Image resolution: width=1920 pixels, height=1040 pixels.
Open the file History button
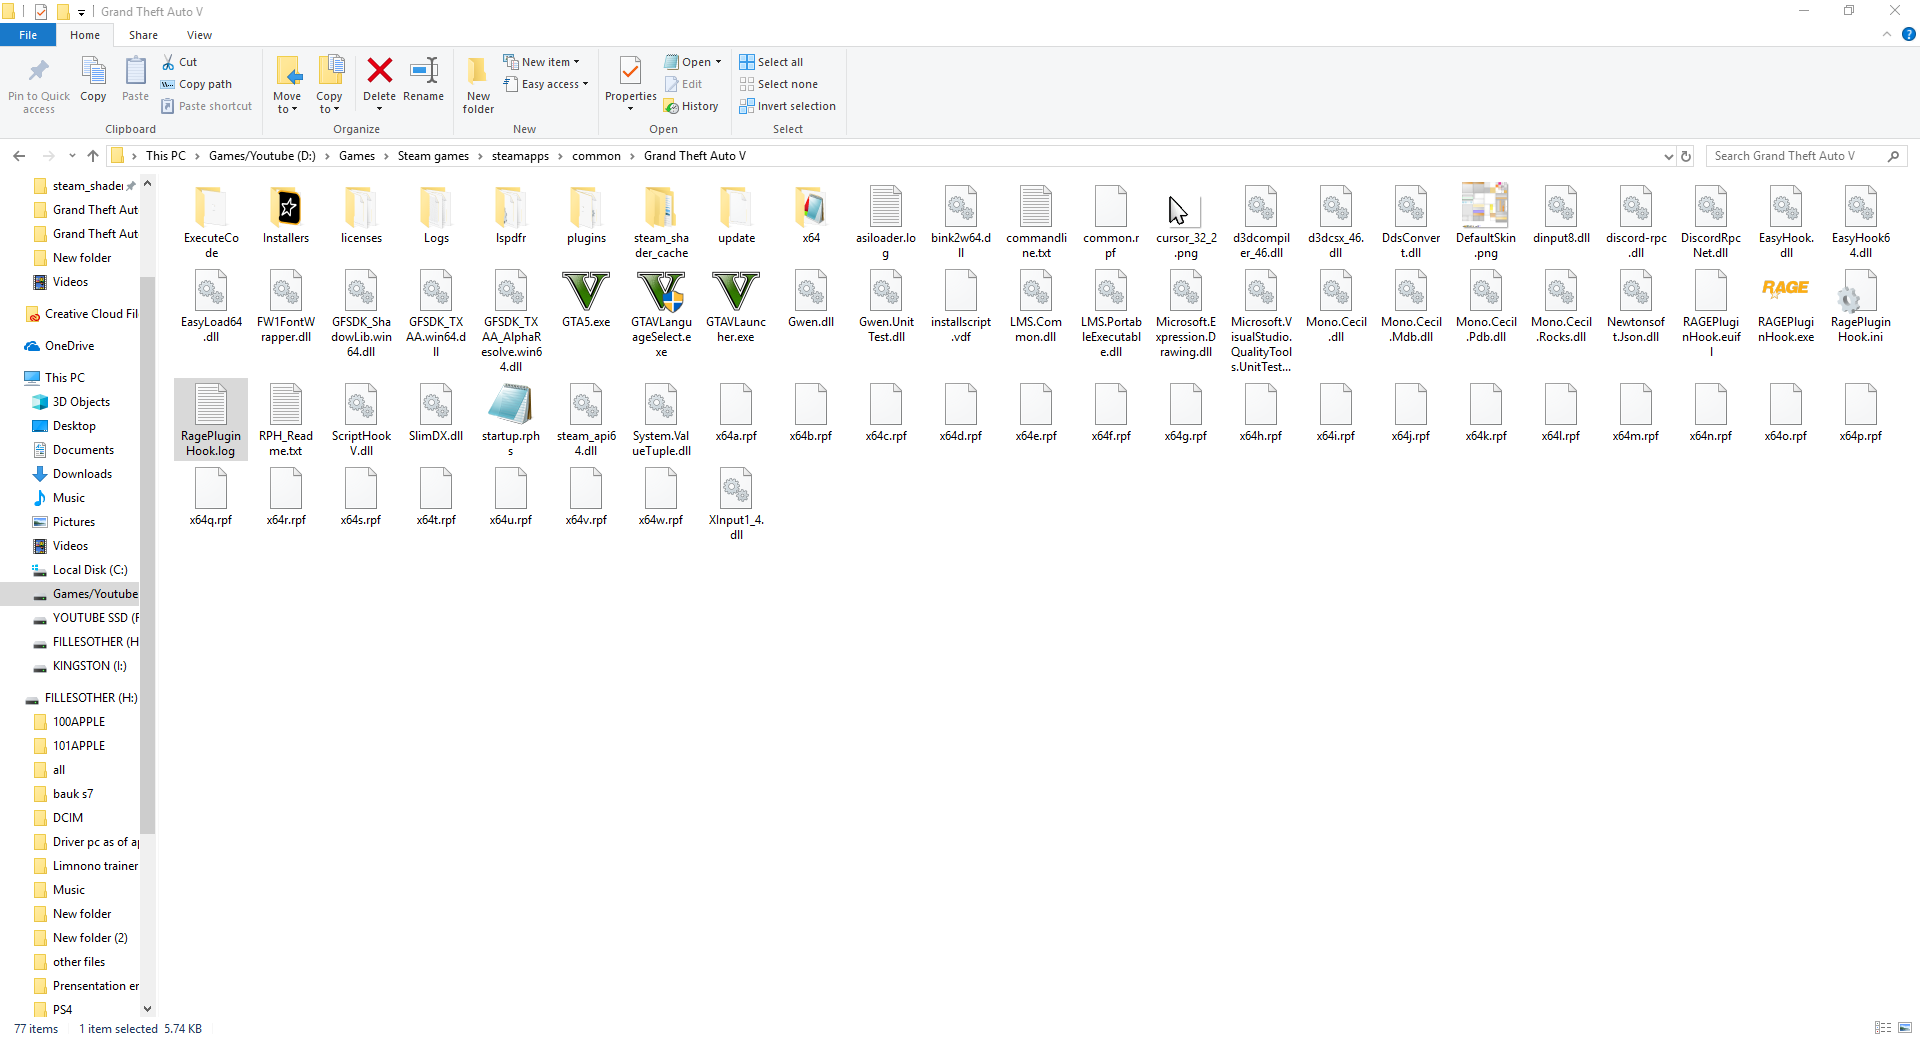[691, 106]
